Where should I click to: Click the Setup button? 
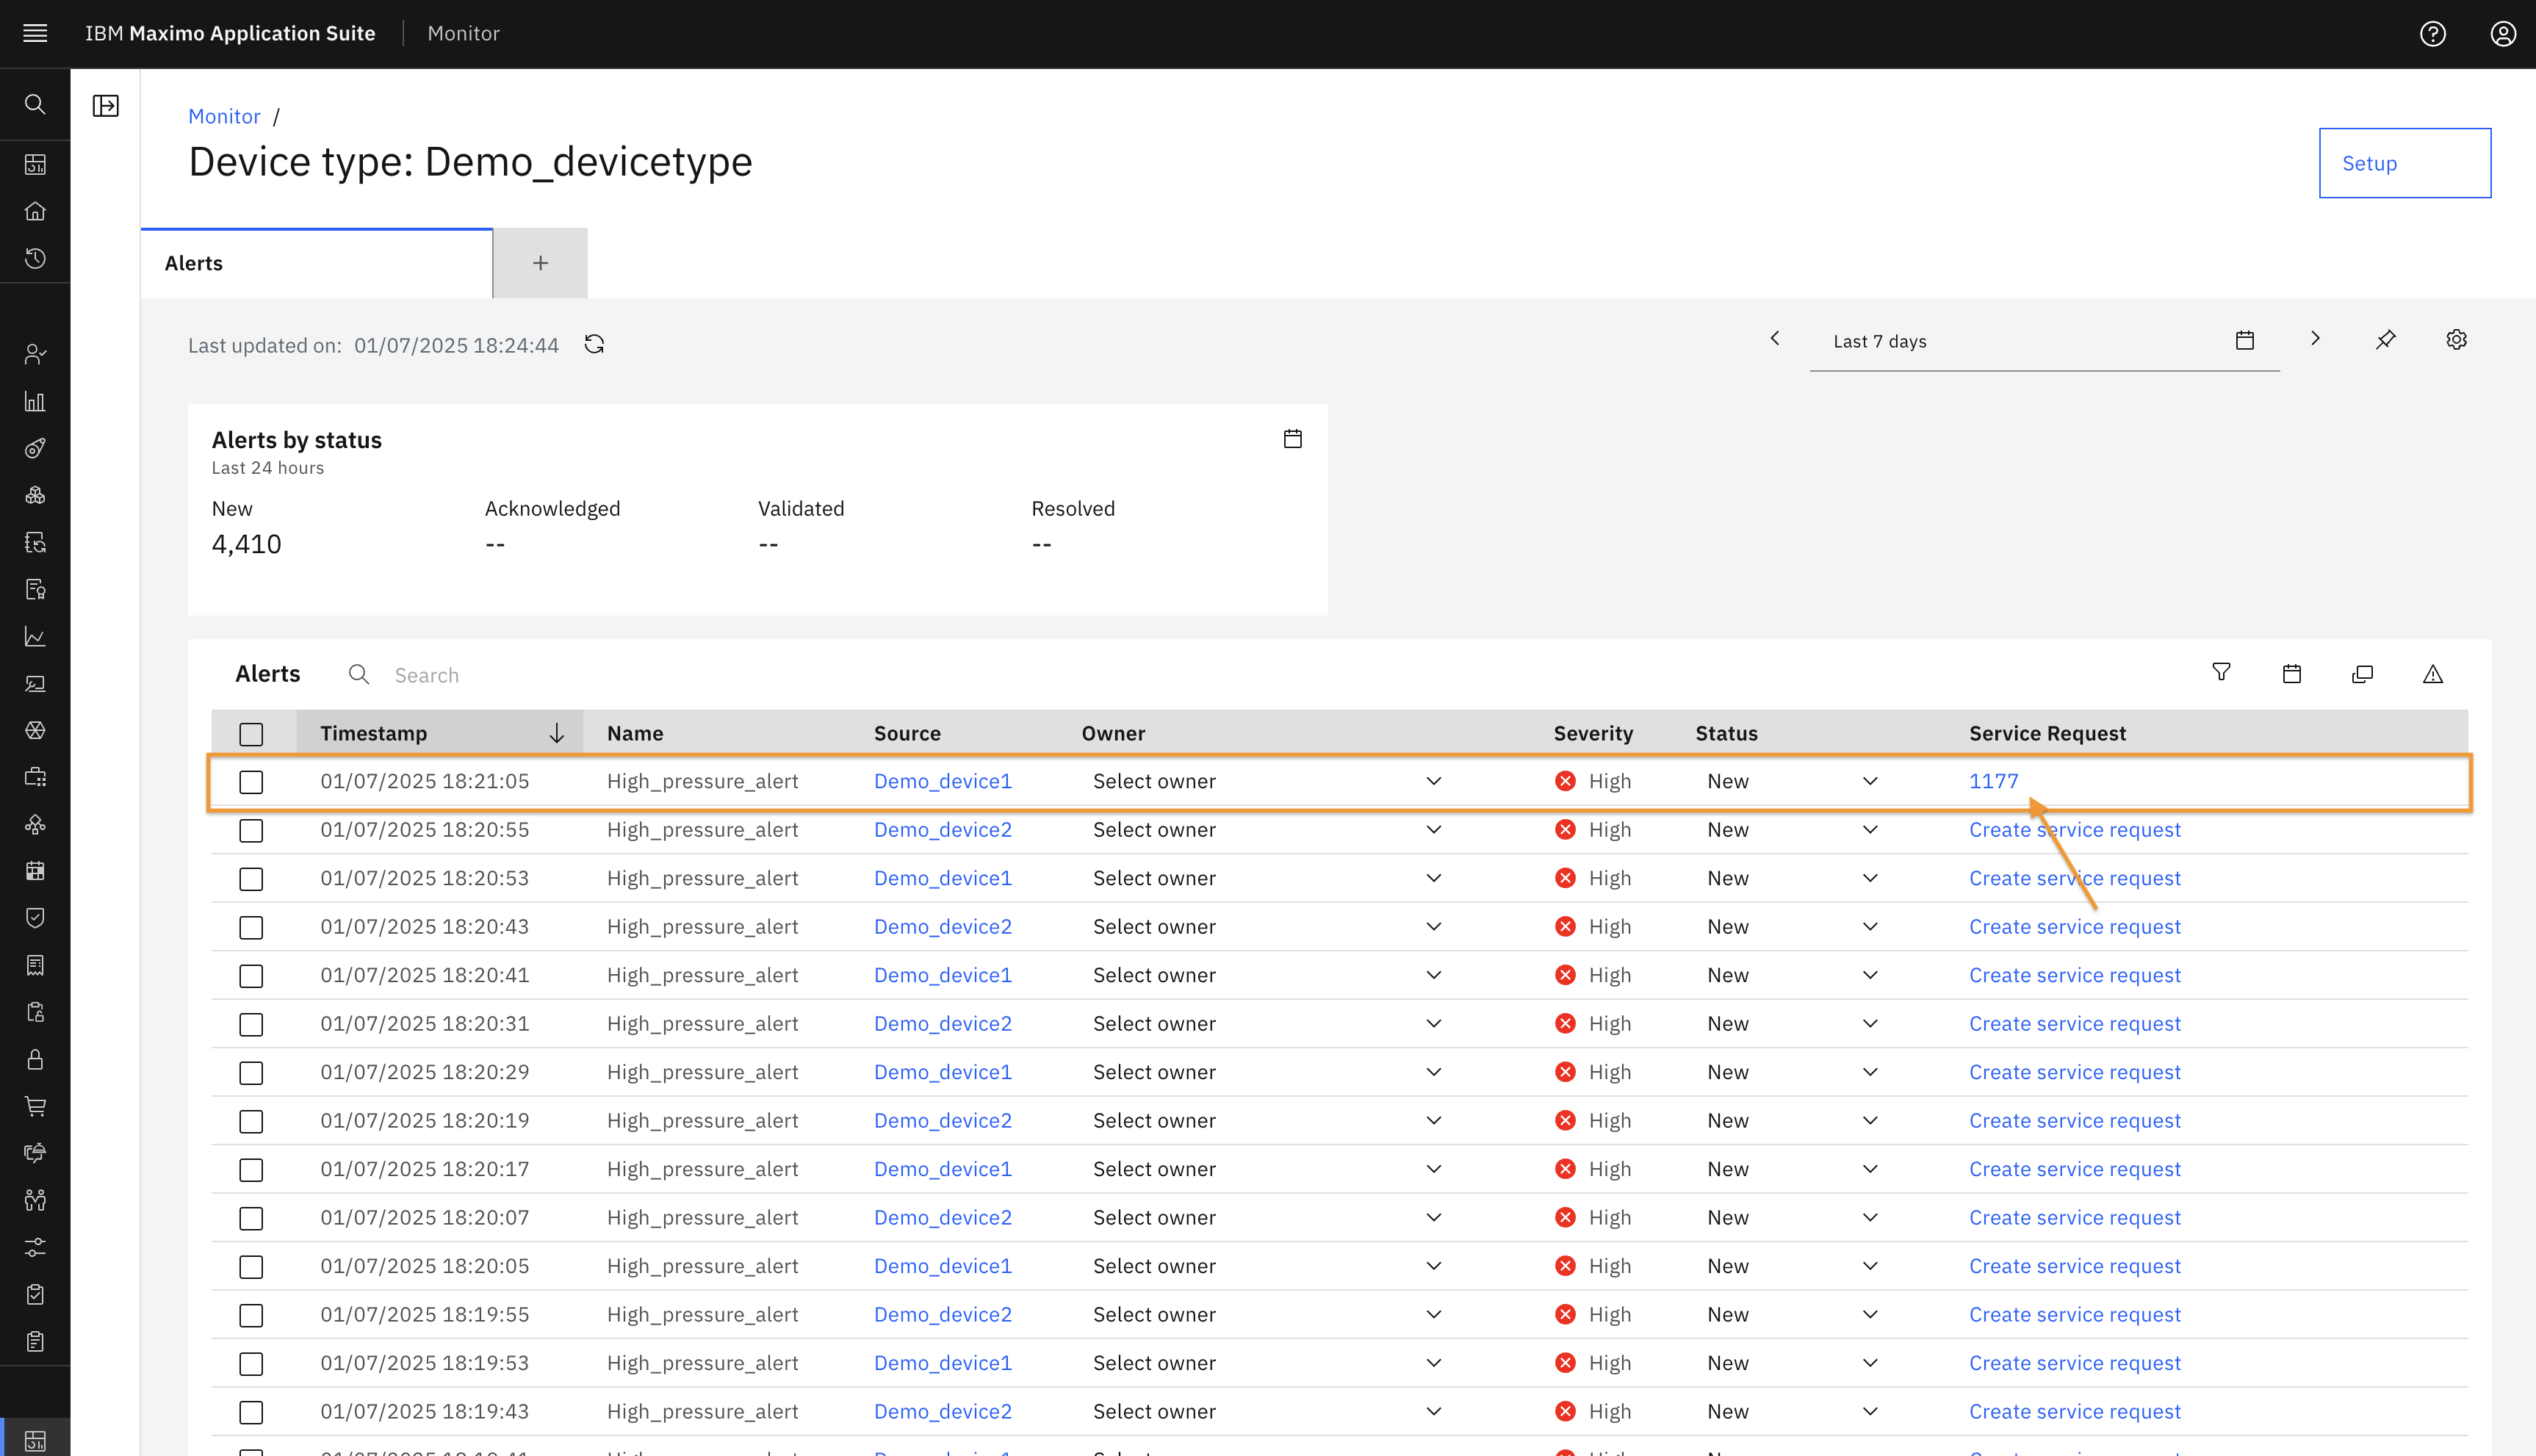[2404, 163]
